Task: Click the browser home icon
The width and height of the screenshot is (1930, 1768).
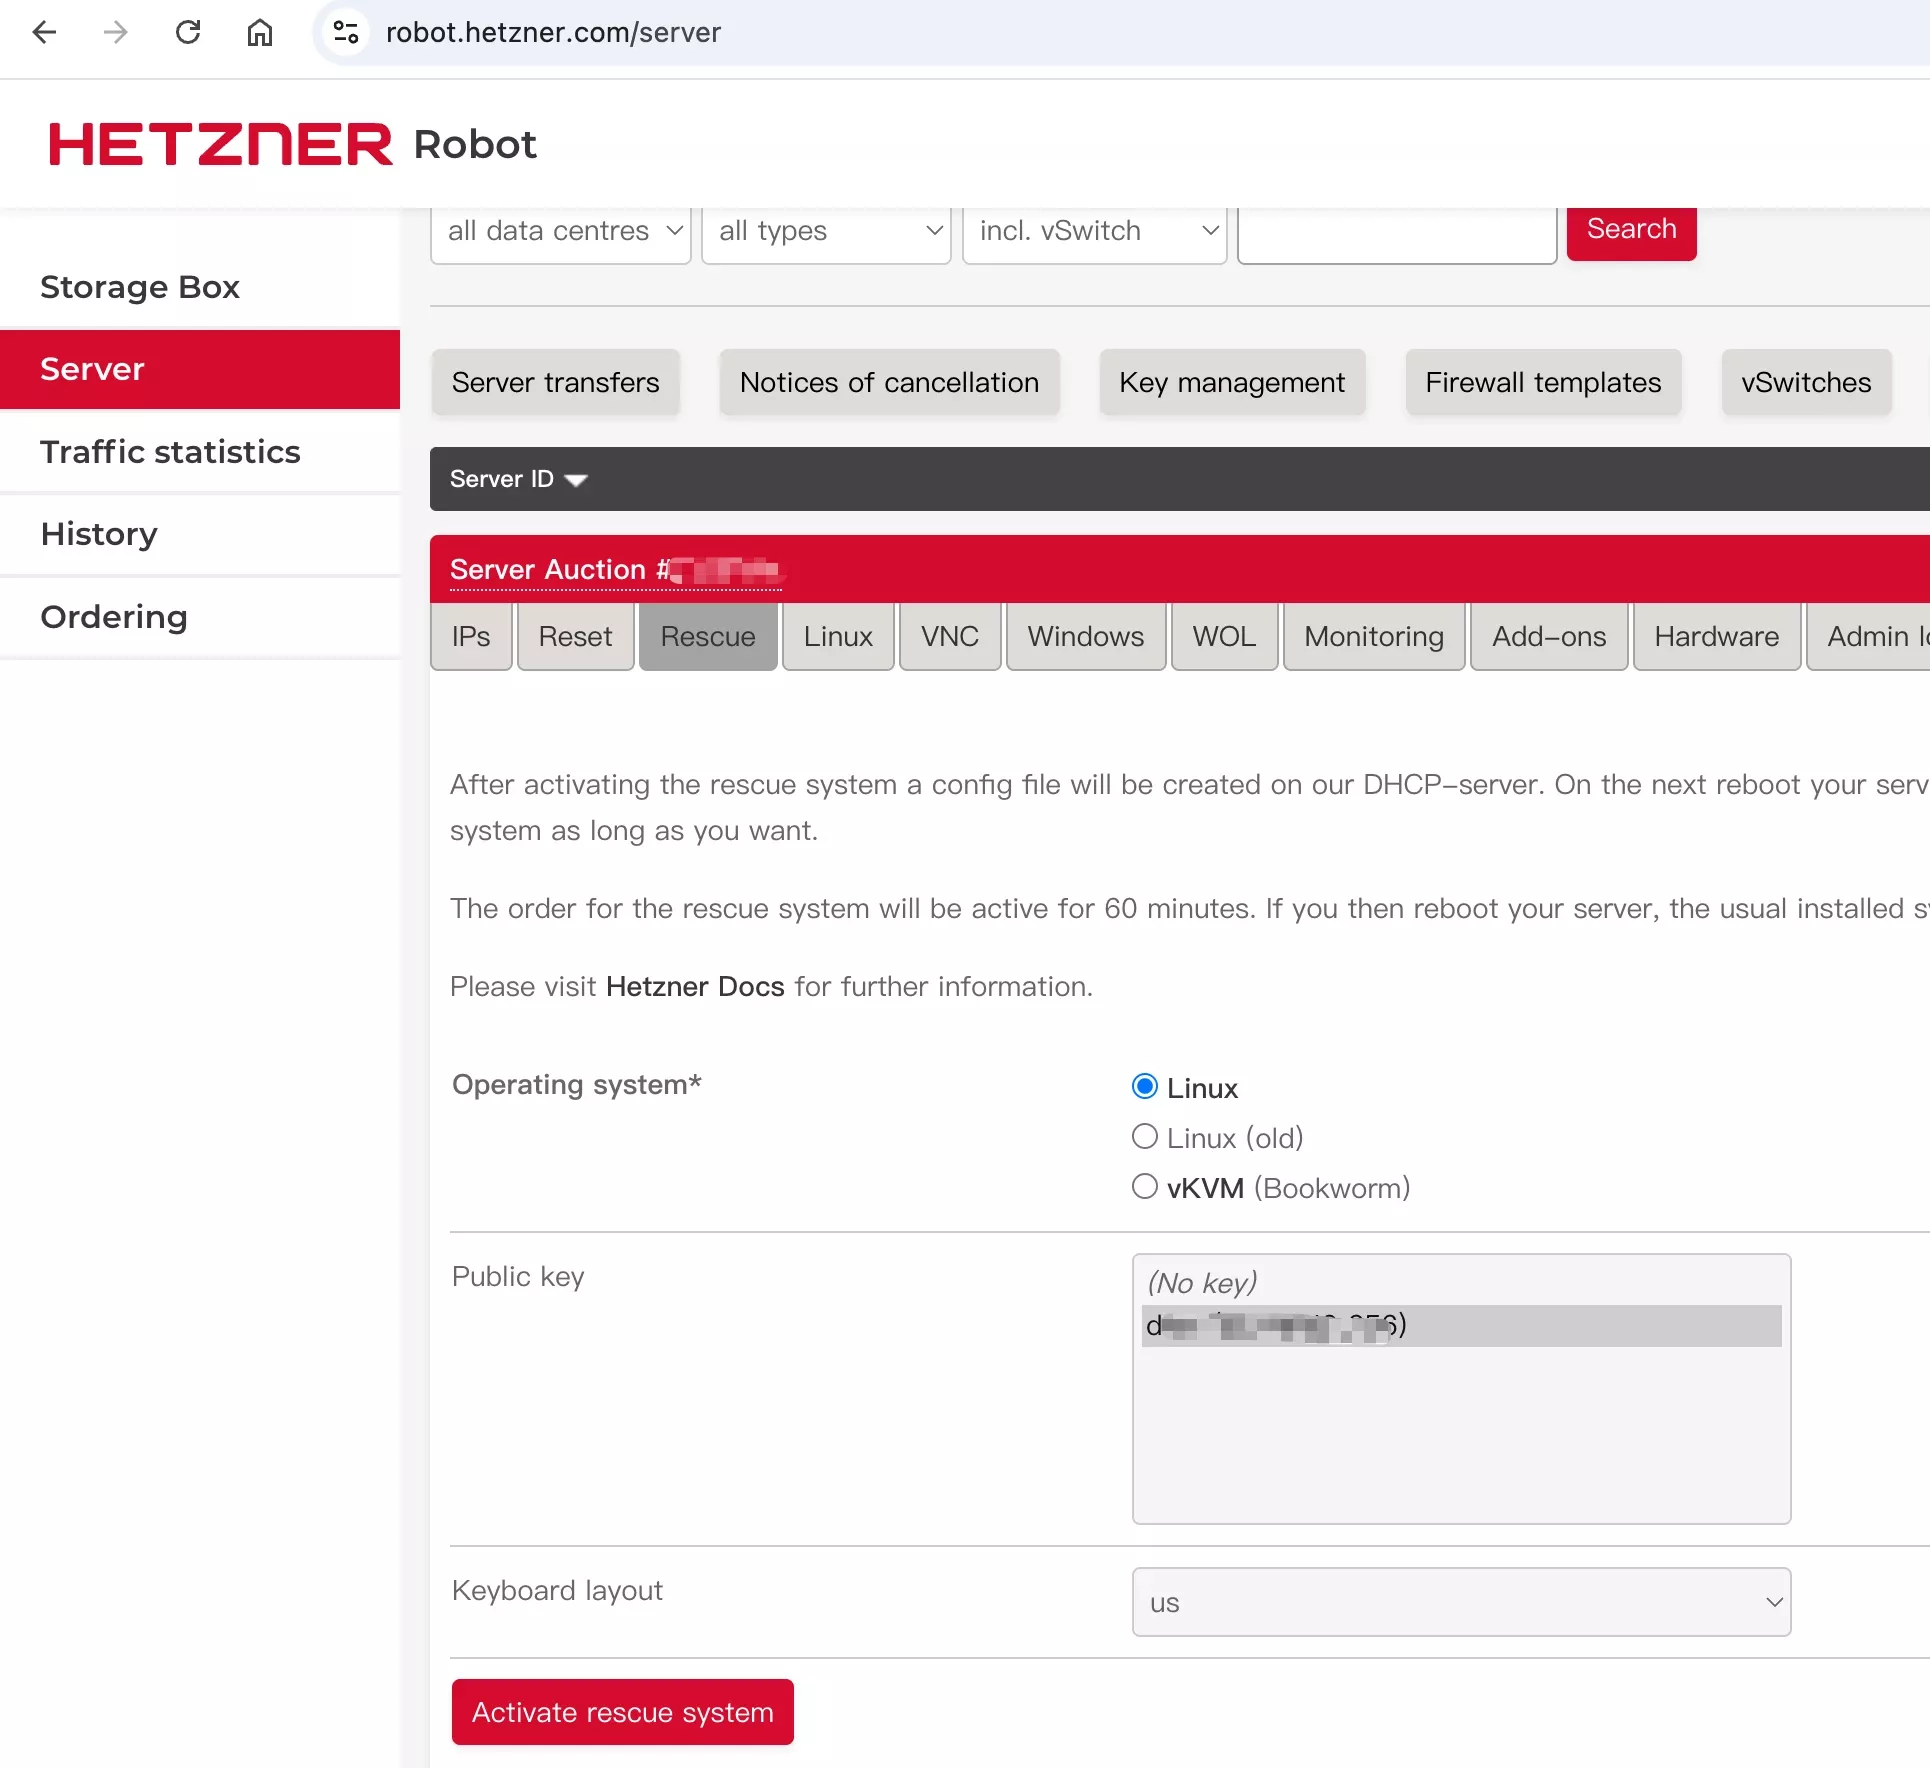Action: coord(260,32)
